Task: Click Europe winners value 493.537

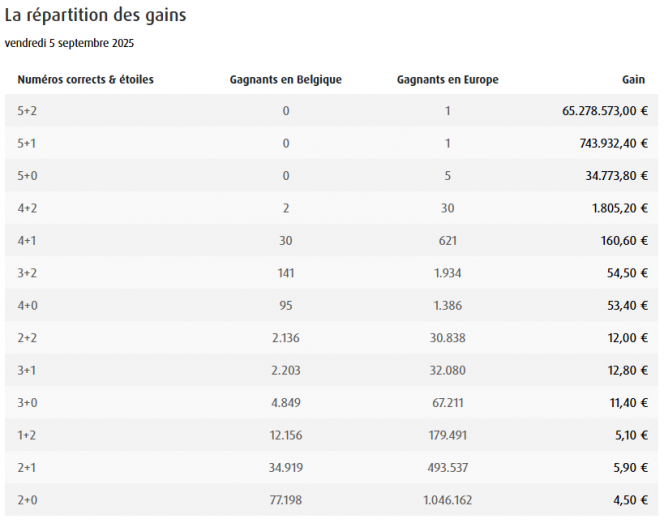Action: 447,468
